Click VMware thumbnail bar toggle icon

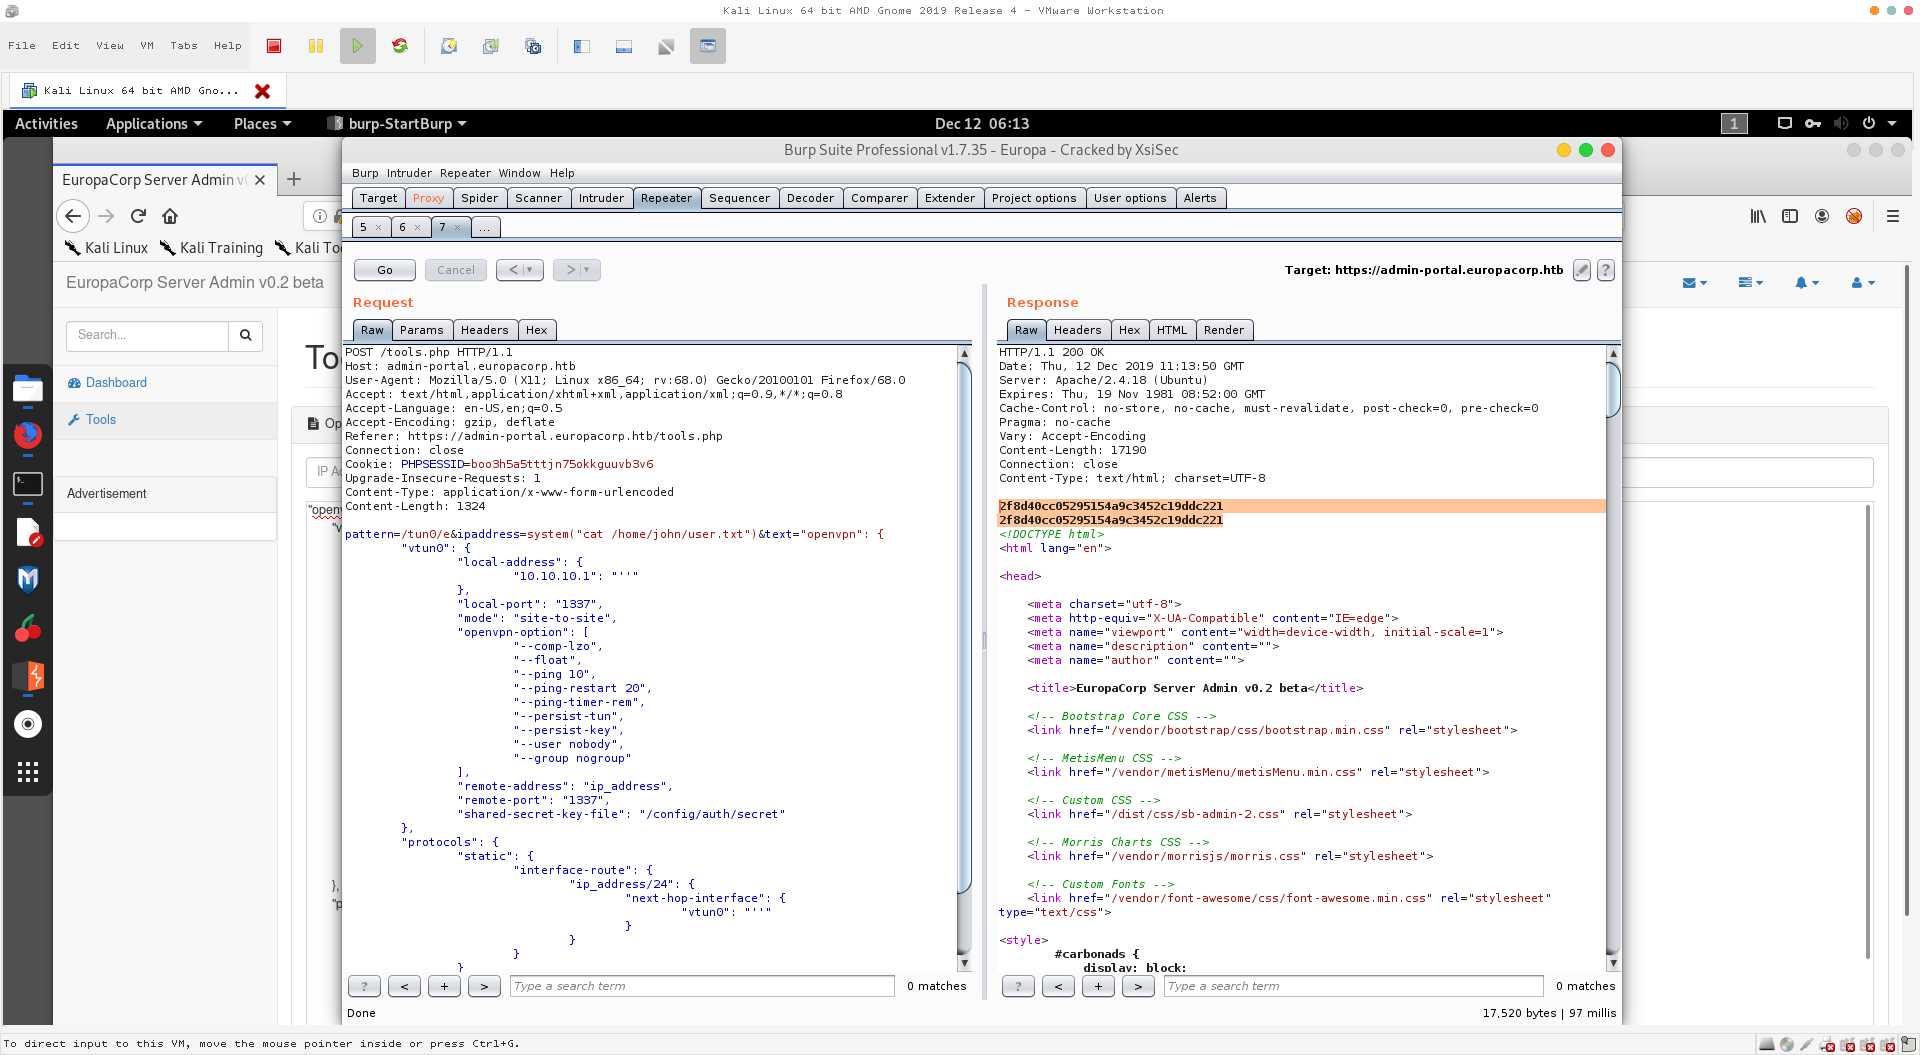tap(624, 46)
